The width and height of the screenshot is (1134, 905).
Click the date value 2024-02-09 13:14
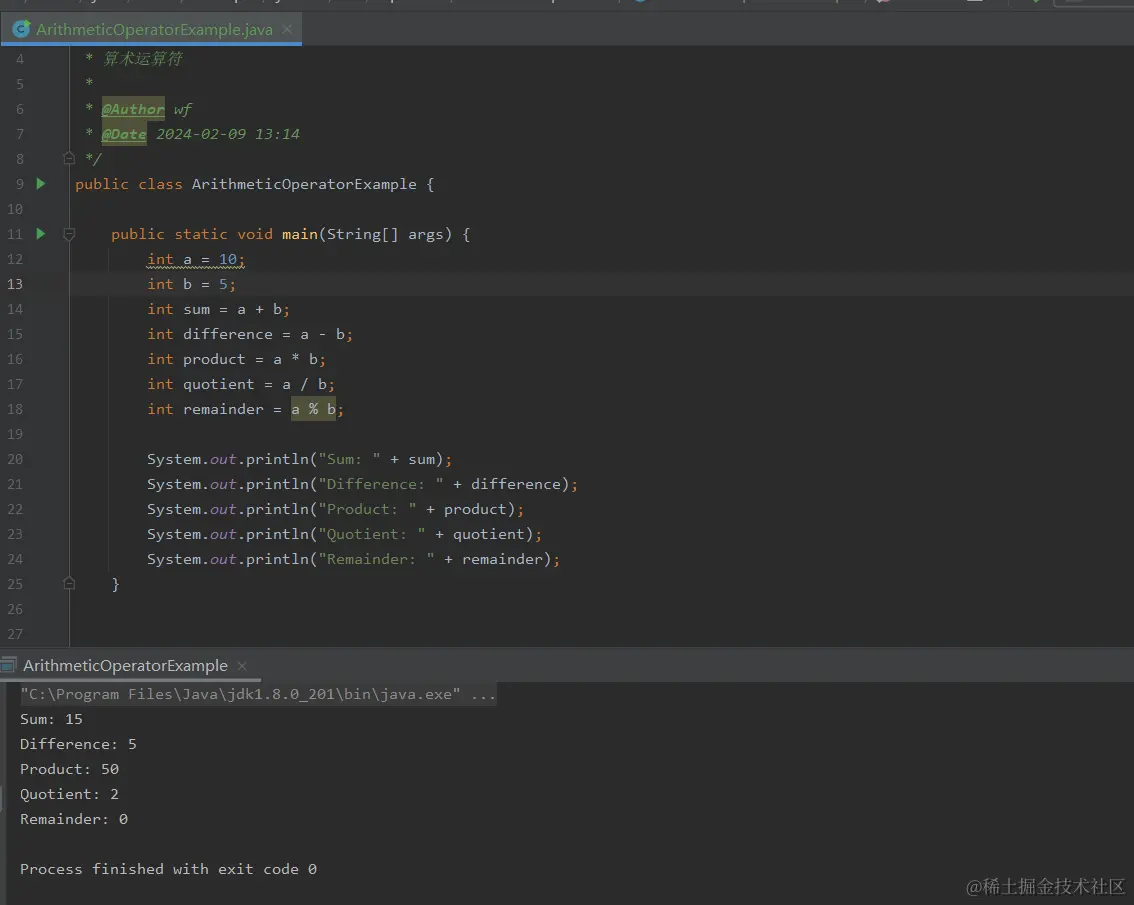228,134
